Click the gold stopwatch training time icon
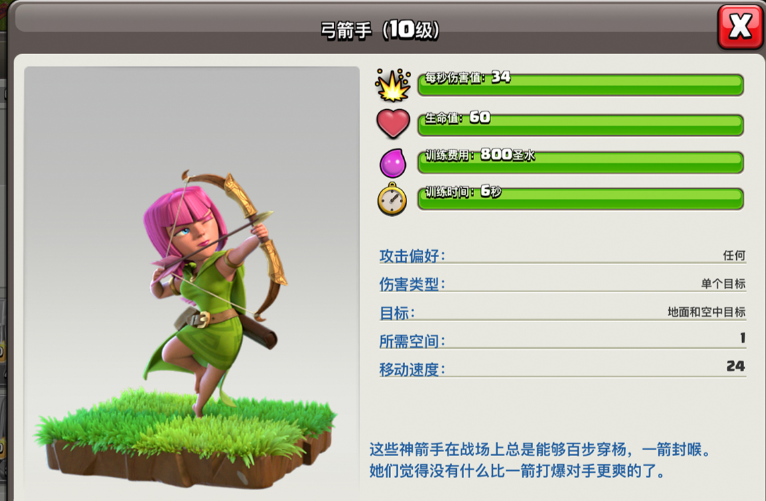The height and width of the screenshot is (501, 766). (x=392, y=199)
